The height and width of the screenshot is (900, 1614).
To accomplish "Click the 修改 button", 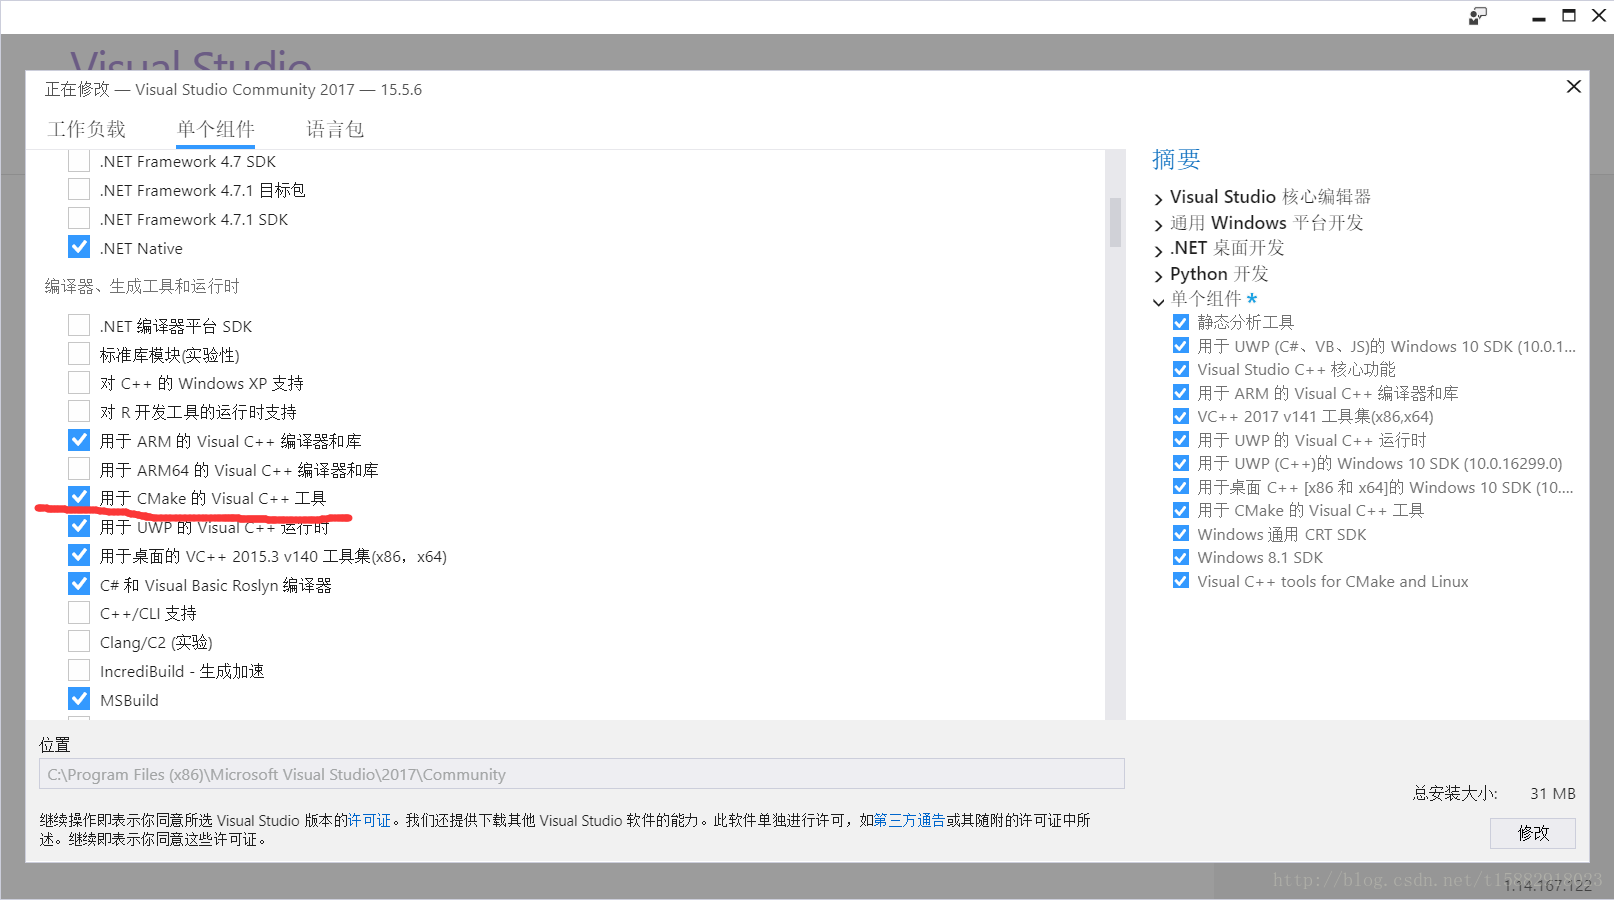I will click(1533, 833).
